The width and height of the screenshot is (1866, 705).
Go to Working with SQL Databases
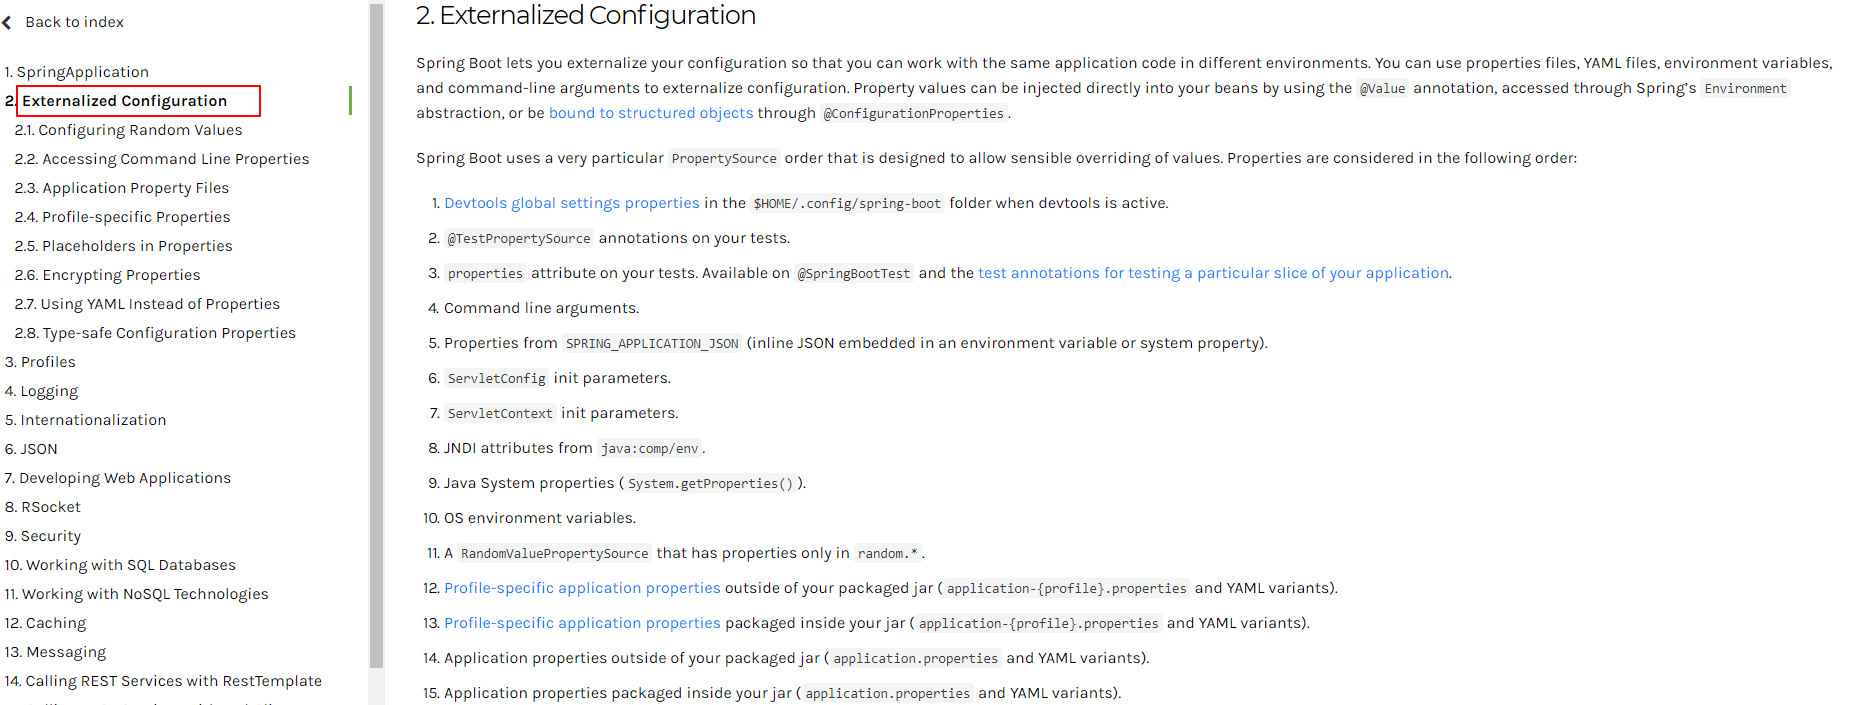pos(120,565)
